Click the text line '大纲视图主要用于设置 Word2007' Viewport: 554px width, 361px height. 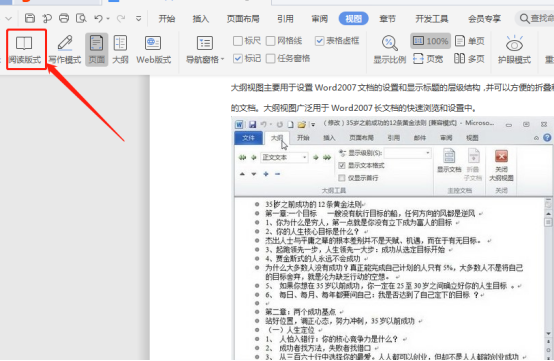click(293, 87)
